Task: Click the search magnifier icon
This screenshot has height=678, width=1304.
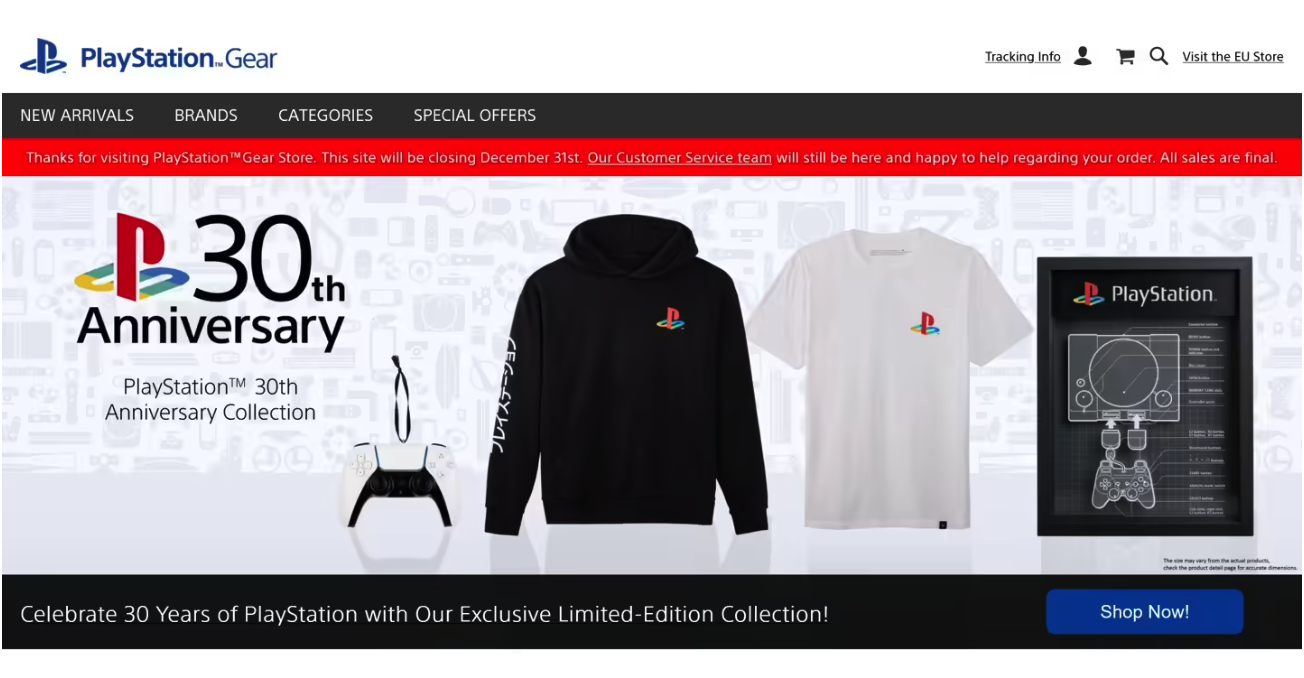Action: coord(1159,56)
